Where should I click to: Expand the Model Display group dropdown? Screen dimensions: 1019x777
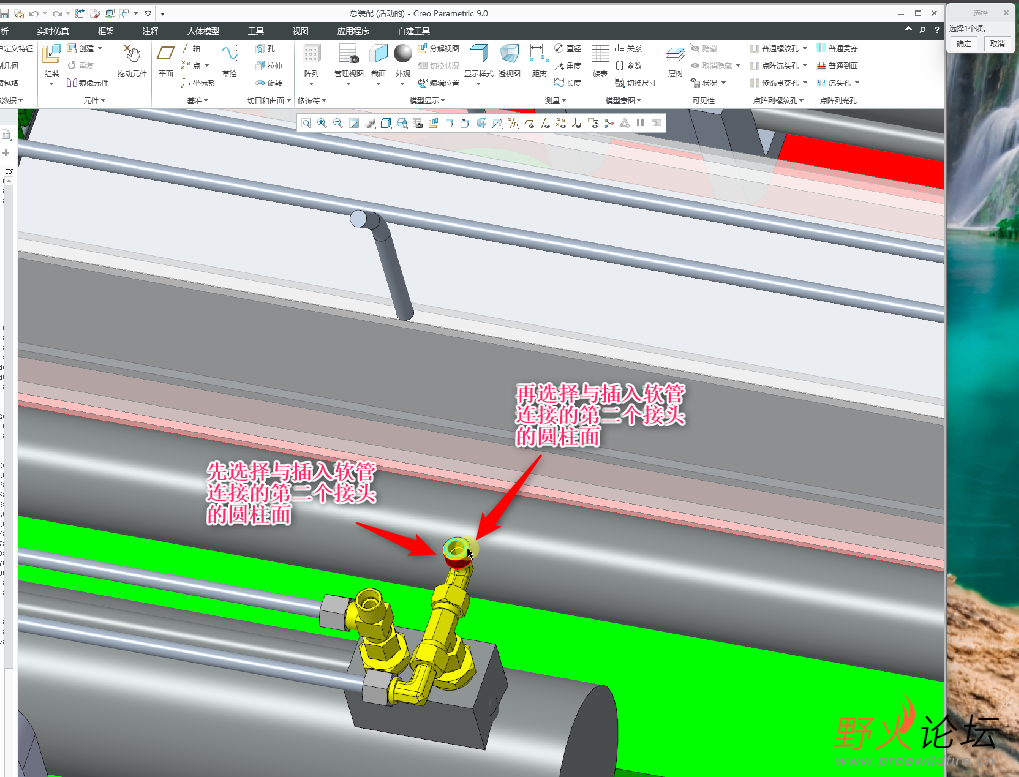pos(427,101)
